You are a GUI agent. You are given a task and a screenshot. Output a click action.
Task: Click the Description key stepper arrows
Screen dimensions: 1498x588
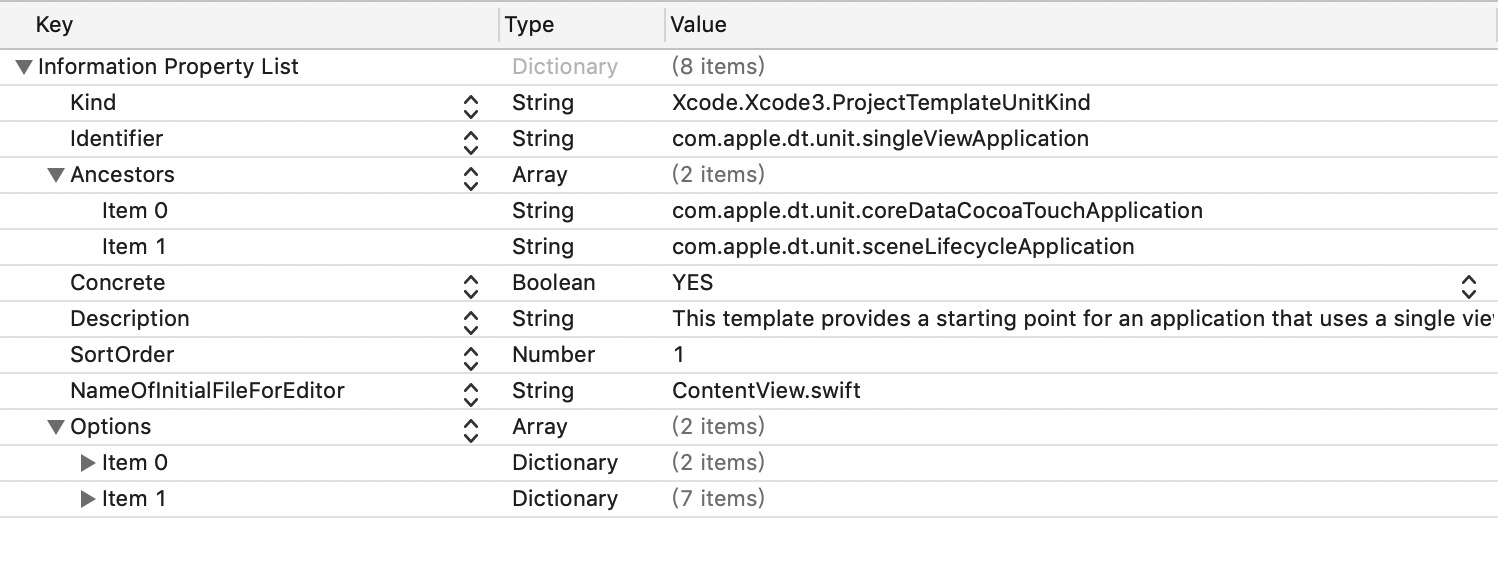coord(471,320)
